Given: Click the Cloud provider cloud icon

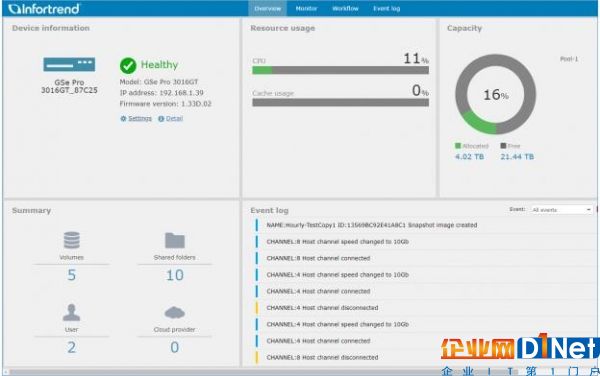Looking at the screenshot, I should tap(175, 313).
